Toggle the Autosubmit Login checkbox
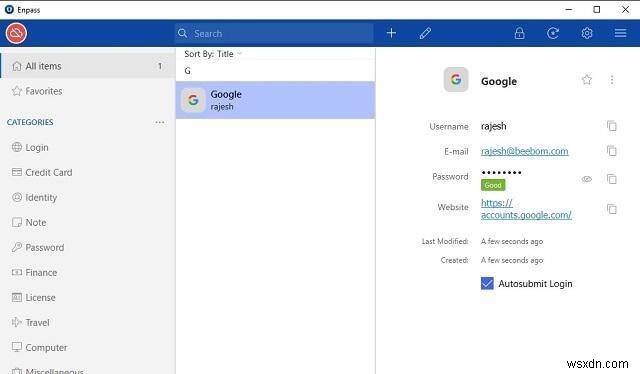Viewport: 640px width, 374px height. pyautogui.click(x=487, y=283)
